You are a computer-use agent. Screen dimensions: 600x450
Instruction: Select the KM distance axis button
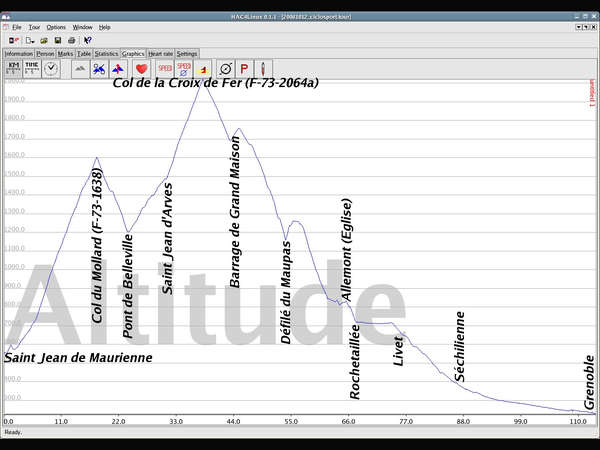click(14, 69)
